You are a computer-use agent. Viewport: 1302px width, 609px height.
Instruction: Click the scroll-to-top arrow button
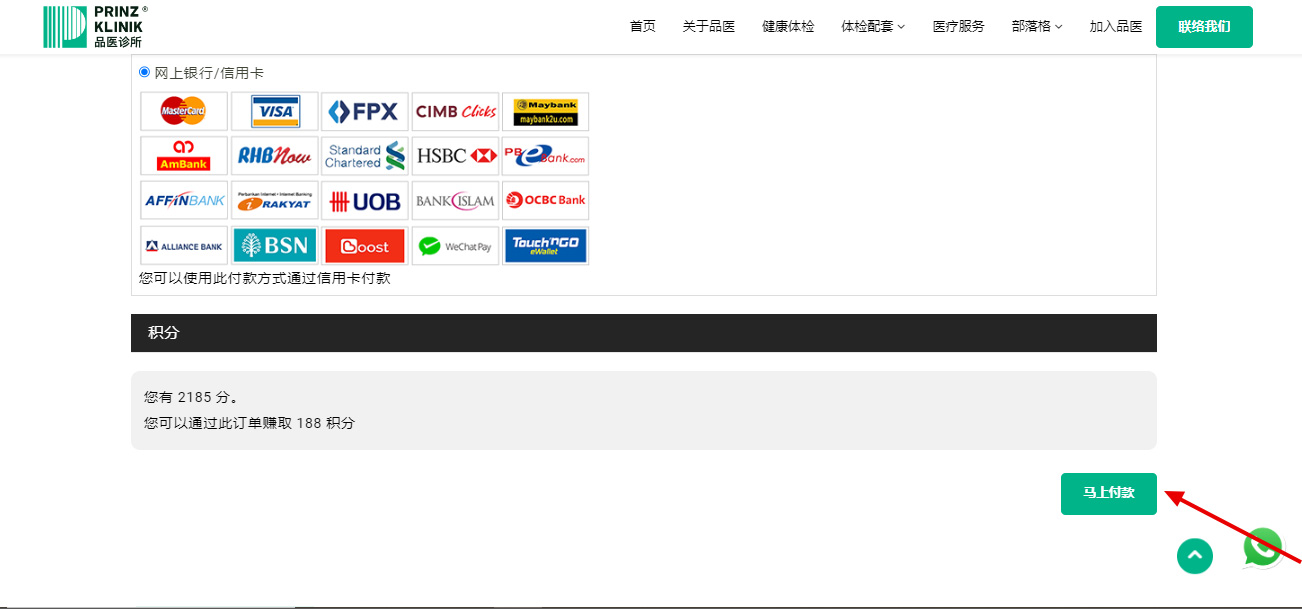[x=1195, y=556]
